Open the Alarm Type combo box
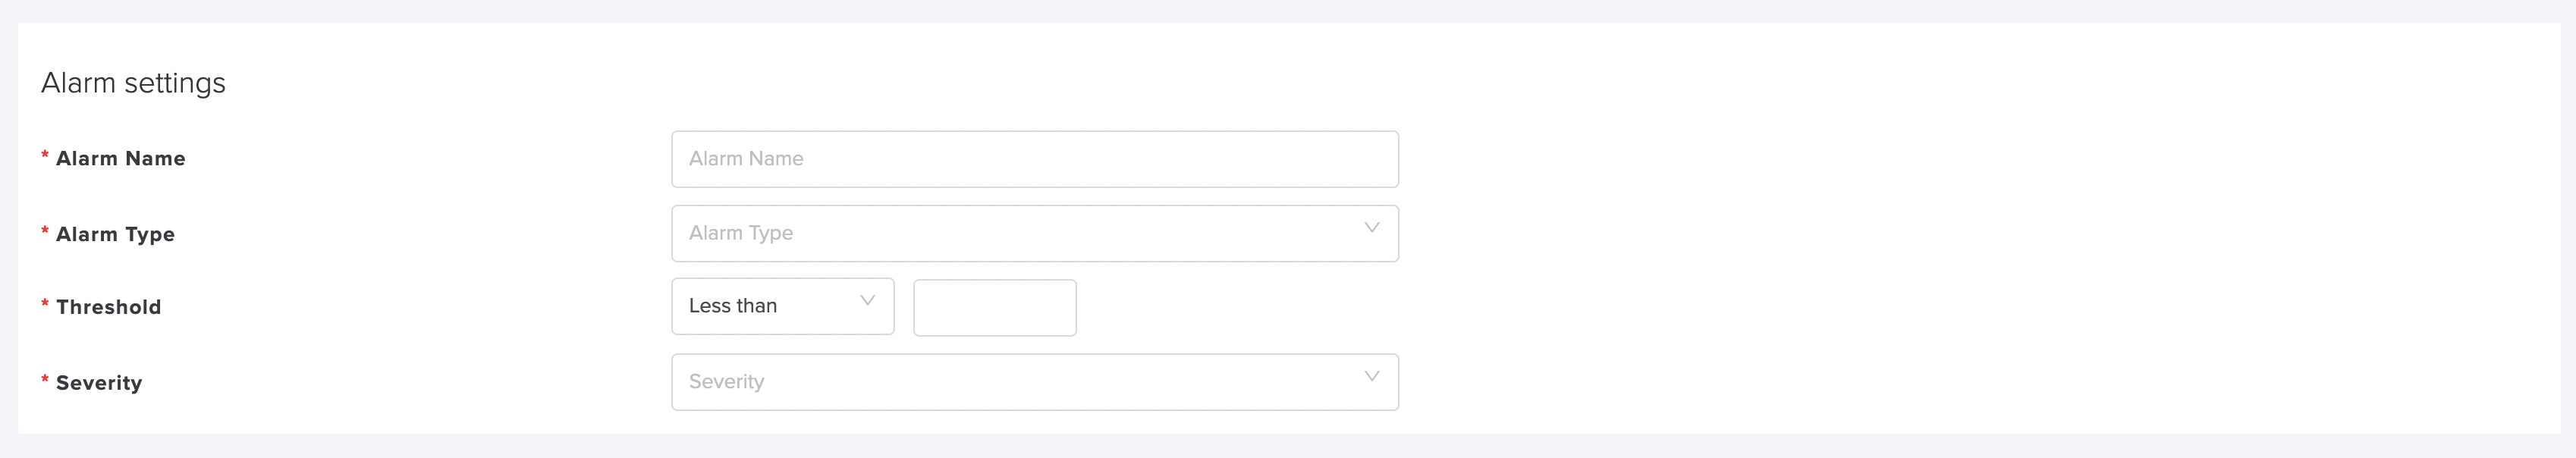Viewport: 2576px width, 458px height. [x=1035, y=234]
